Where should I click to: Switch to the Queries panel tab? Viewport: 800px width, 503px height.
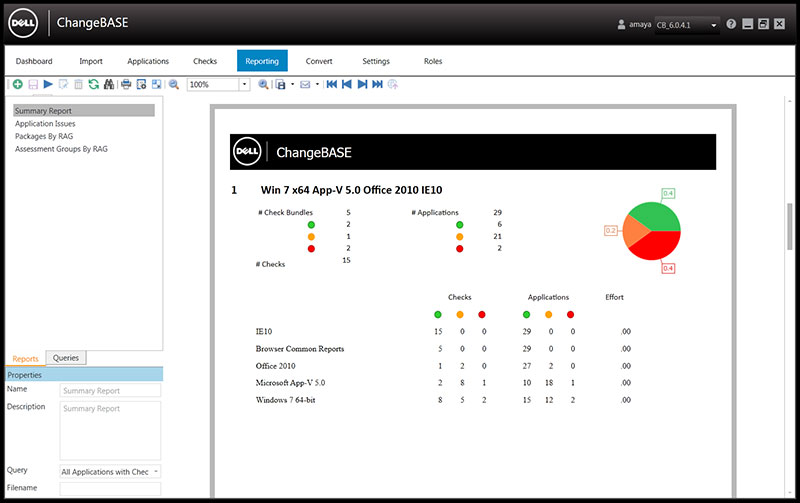click(x=66, y=358)
